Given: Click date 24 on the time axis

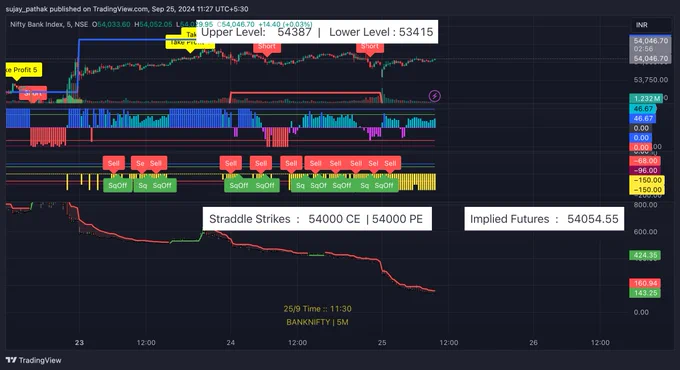Looking at the screenshot, I should [x=230, y=342].
